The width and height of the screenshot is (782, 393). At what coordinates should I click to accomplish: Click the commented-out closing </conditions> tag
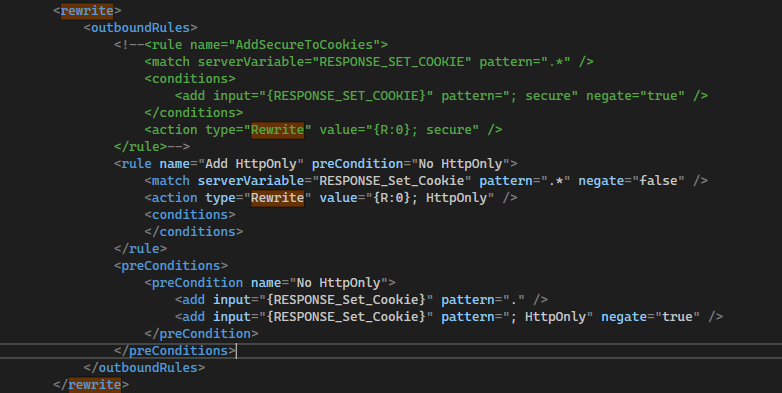click(194, 112)
